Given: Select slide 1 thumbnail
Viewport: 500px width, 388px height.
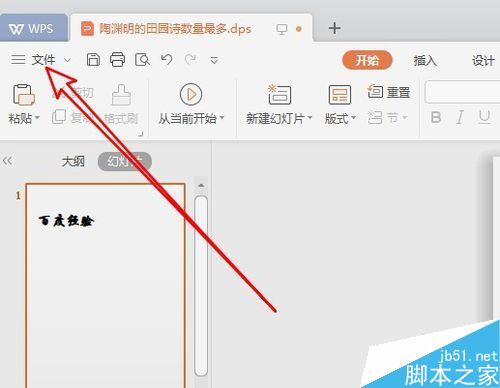Looking at the screenshot, I should tap(105, 285).
